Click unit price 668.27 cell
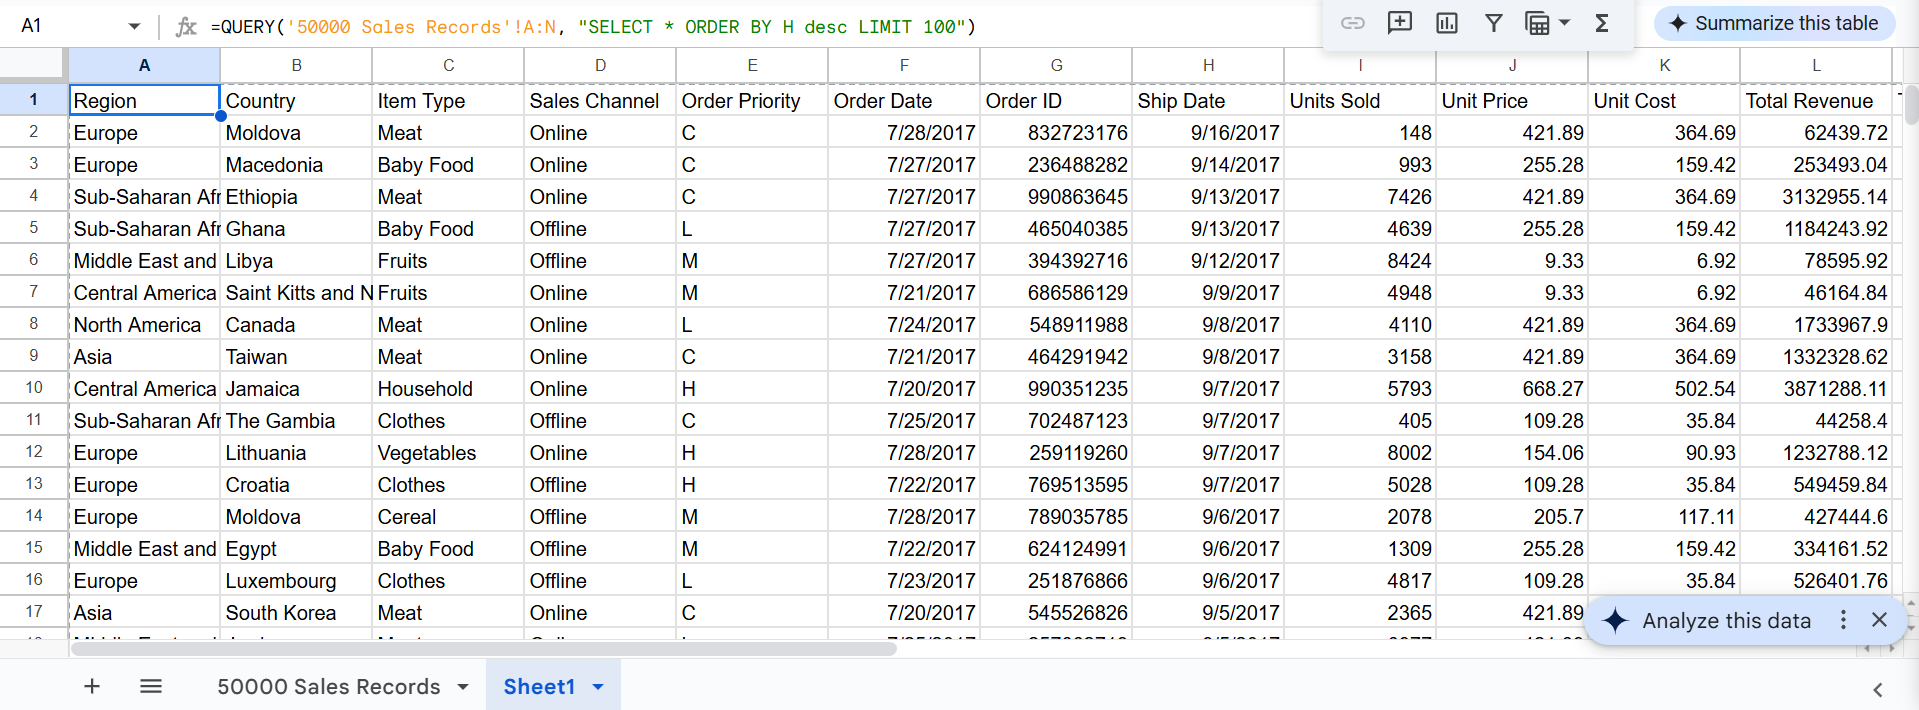This screenshot has width=1919, height=710. point(1512,388)
